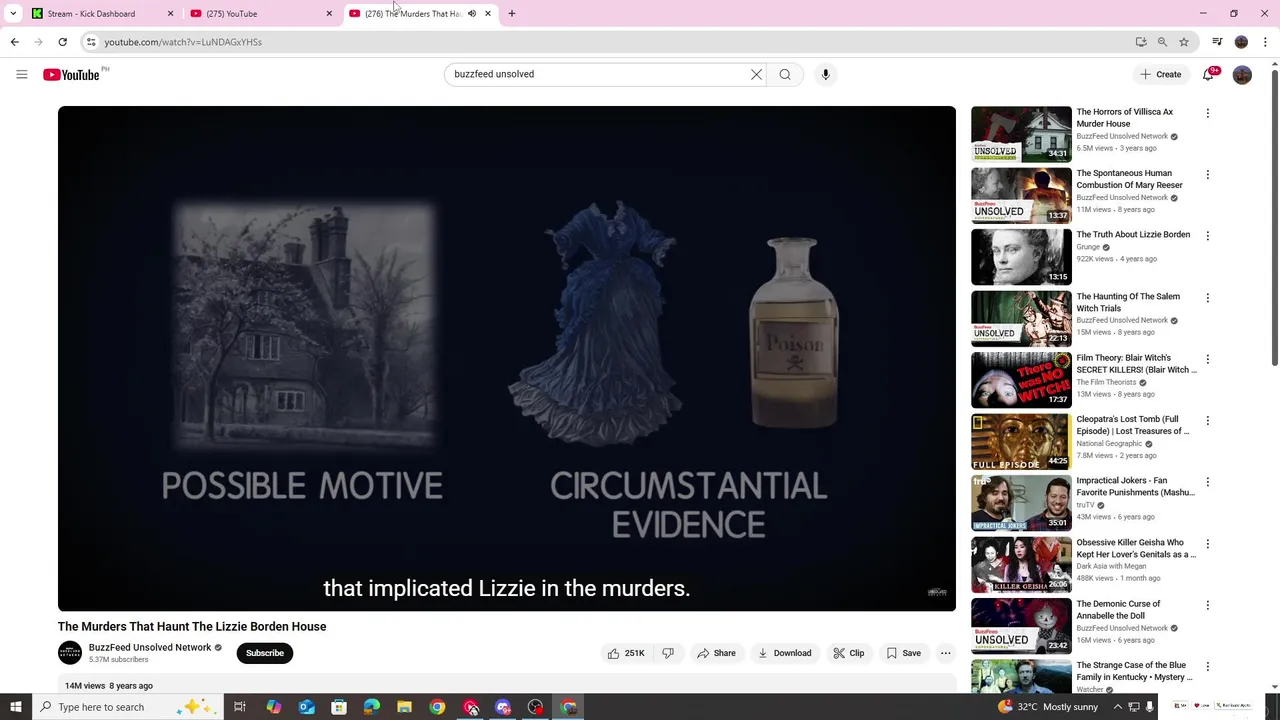Open the tab search dropdown arrow
The image size is (1280, 720).
(13, 14)
